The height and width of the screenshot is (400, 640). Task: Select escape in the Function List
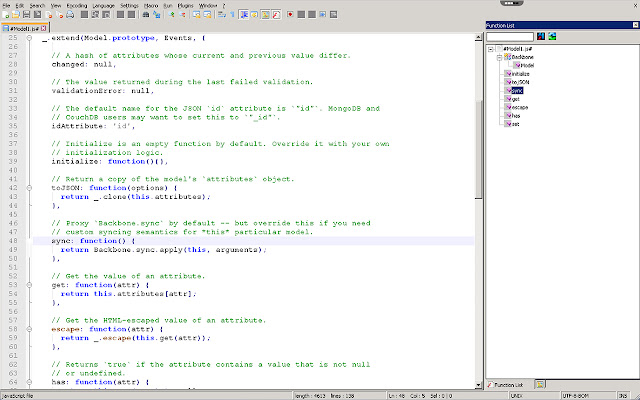coord(520,107)
